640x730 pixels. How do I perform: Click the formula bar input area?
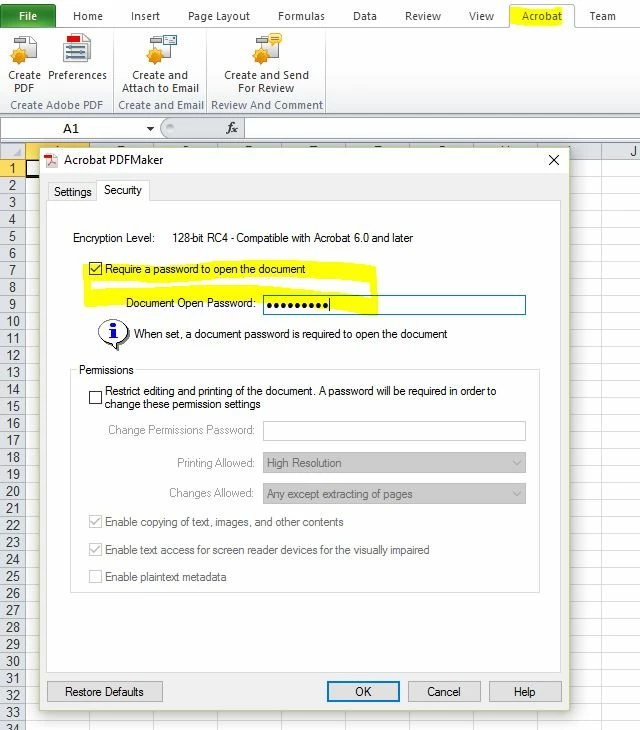[x=442, y=128]
